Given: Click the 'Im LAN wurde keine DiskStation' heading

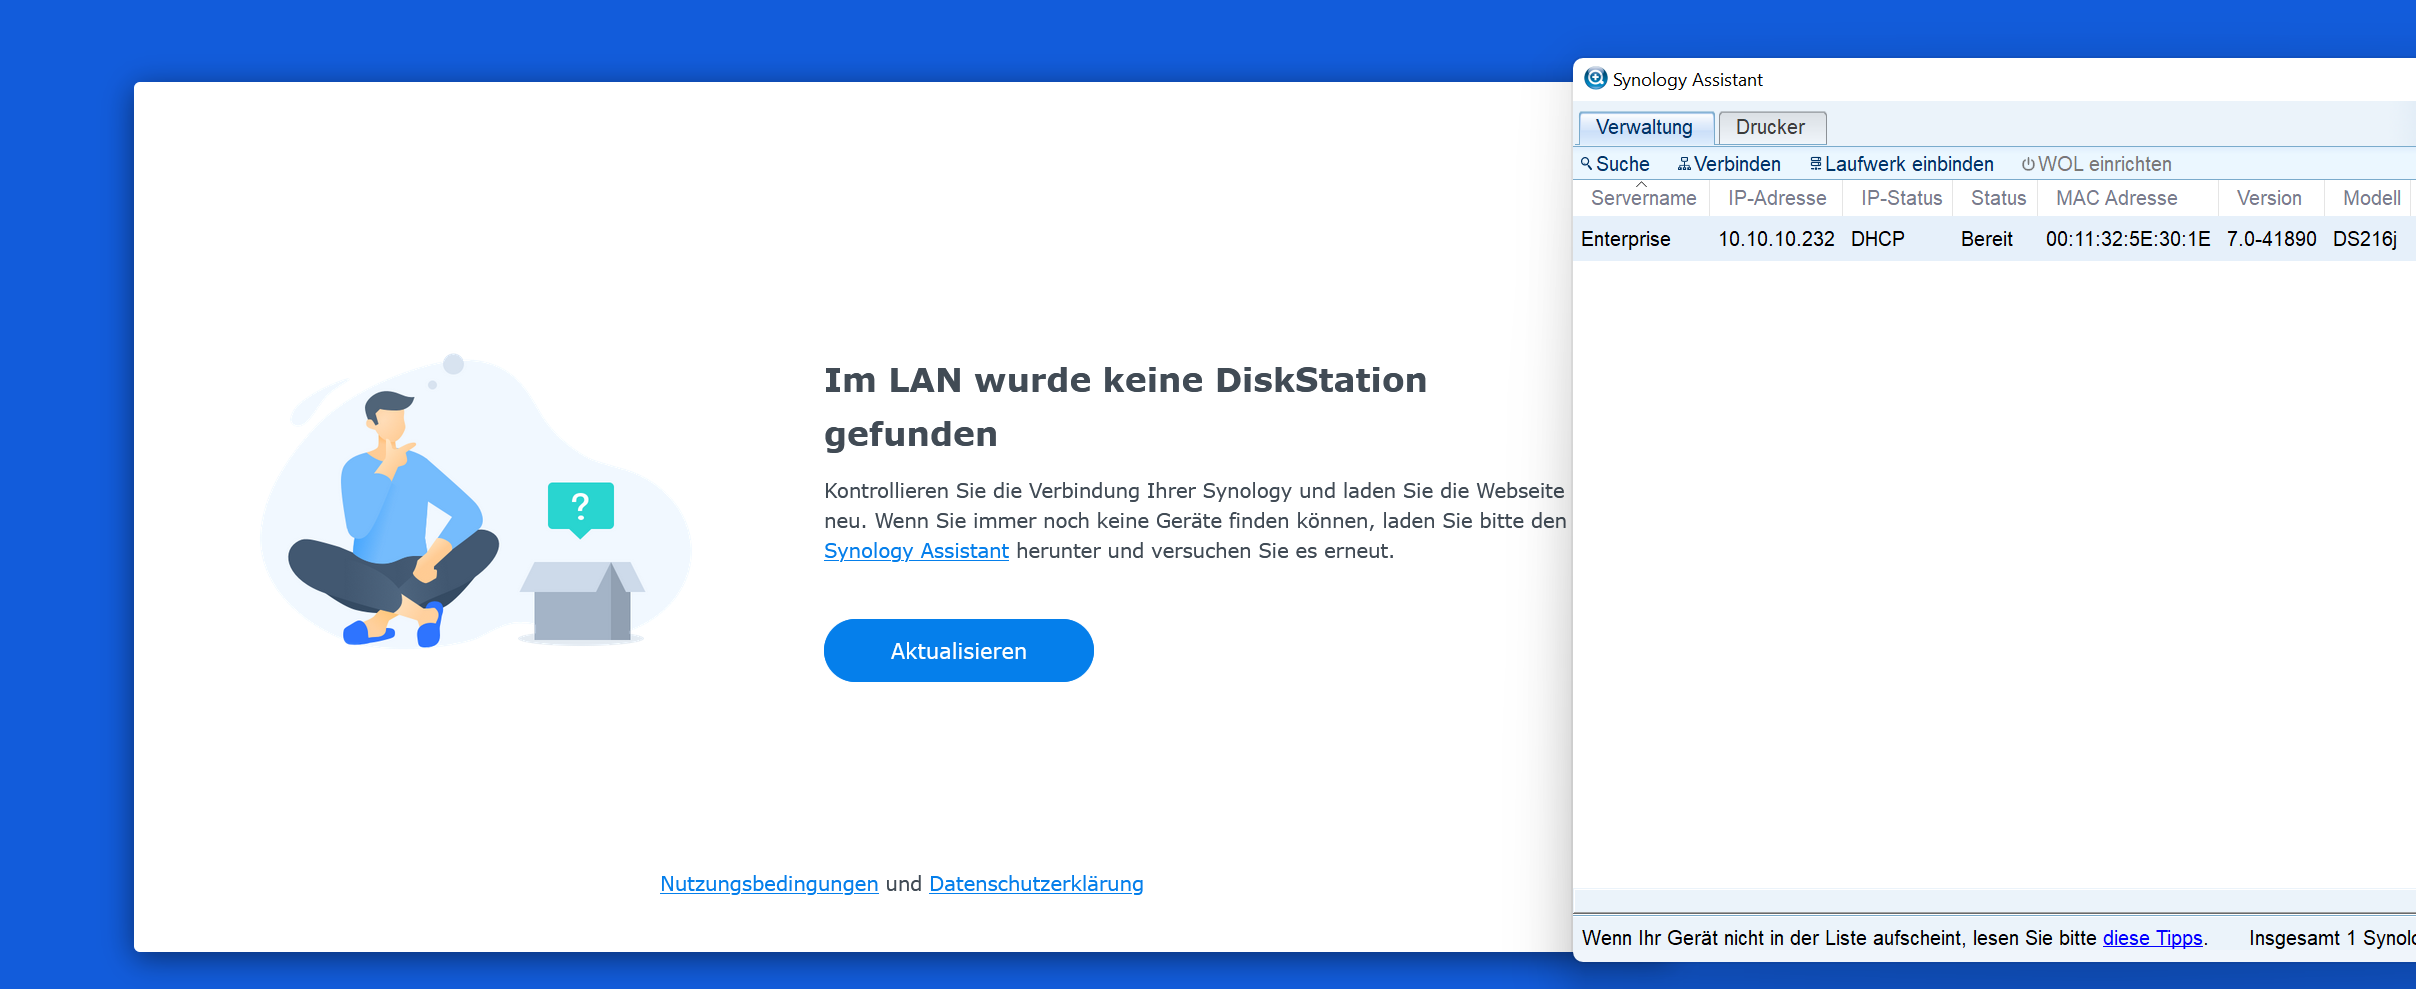Looking at the screenshot, I should click(1125, 380).
